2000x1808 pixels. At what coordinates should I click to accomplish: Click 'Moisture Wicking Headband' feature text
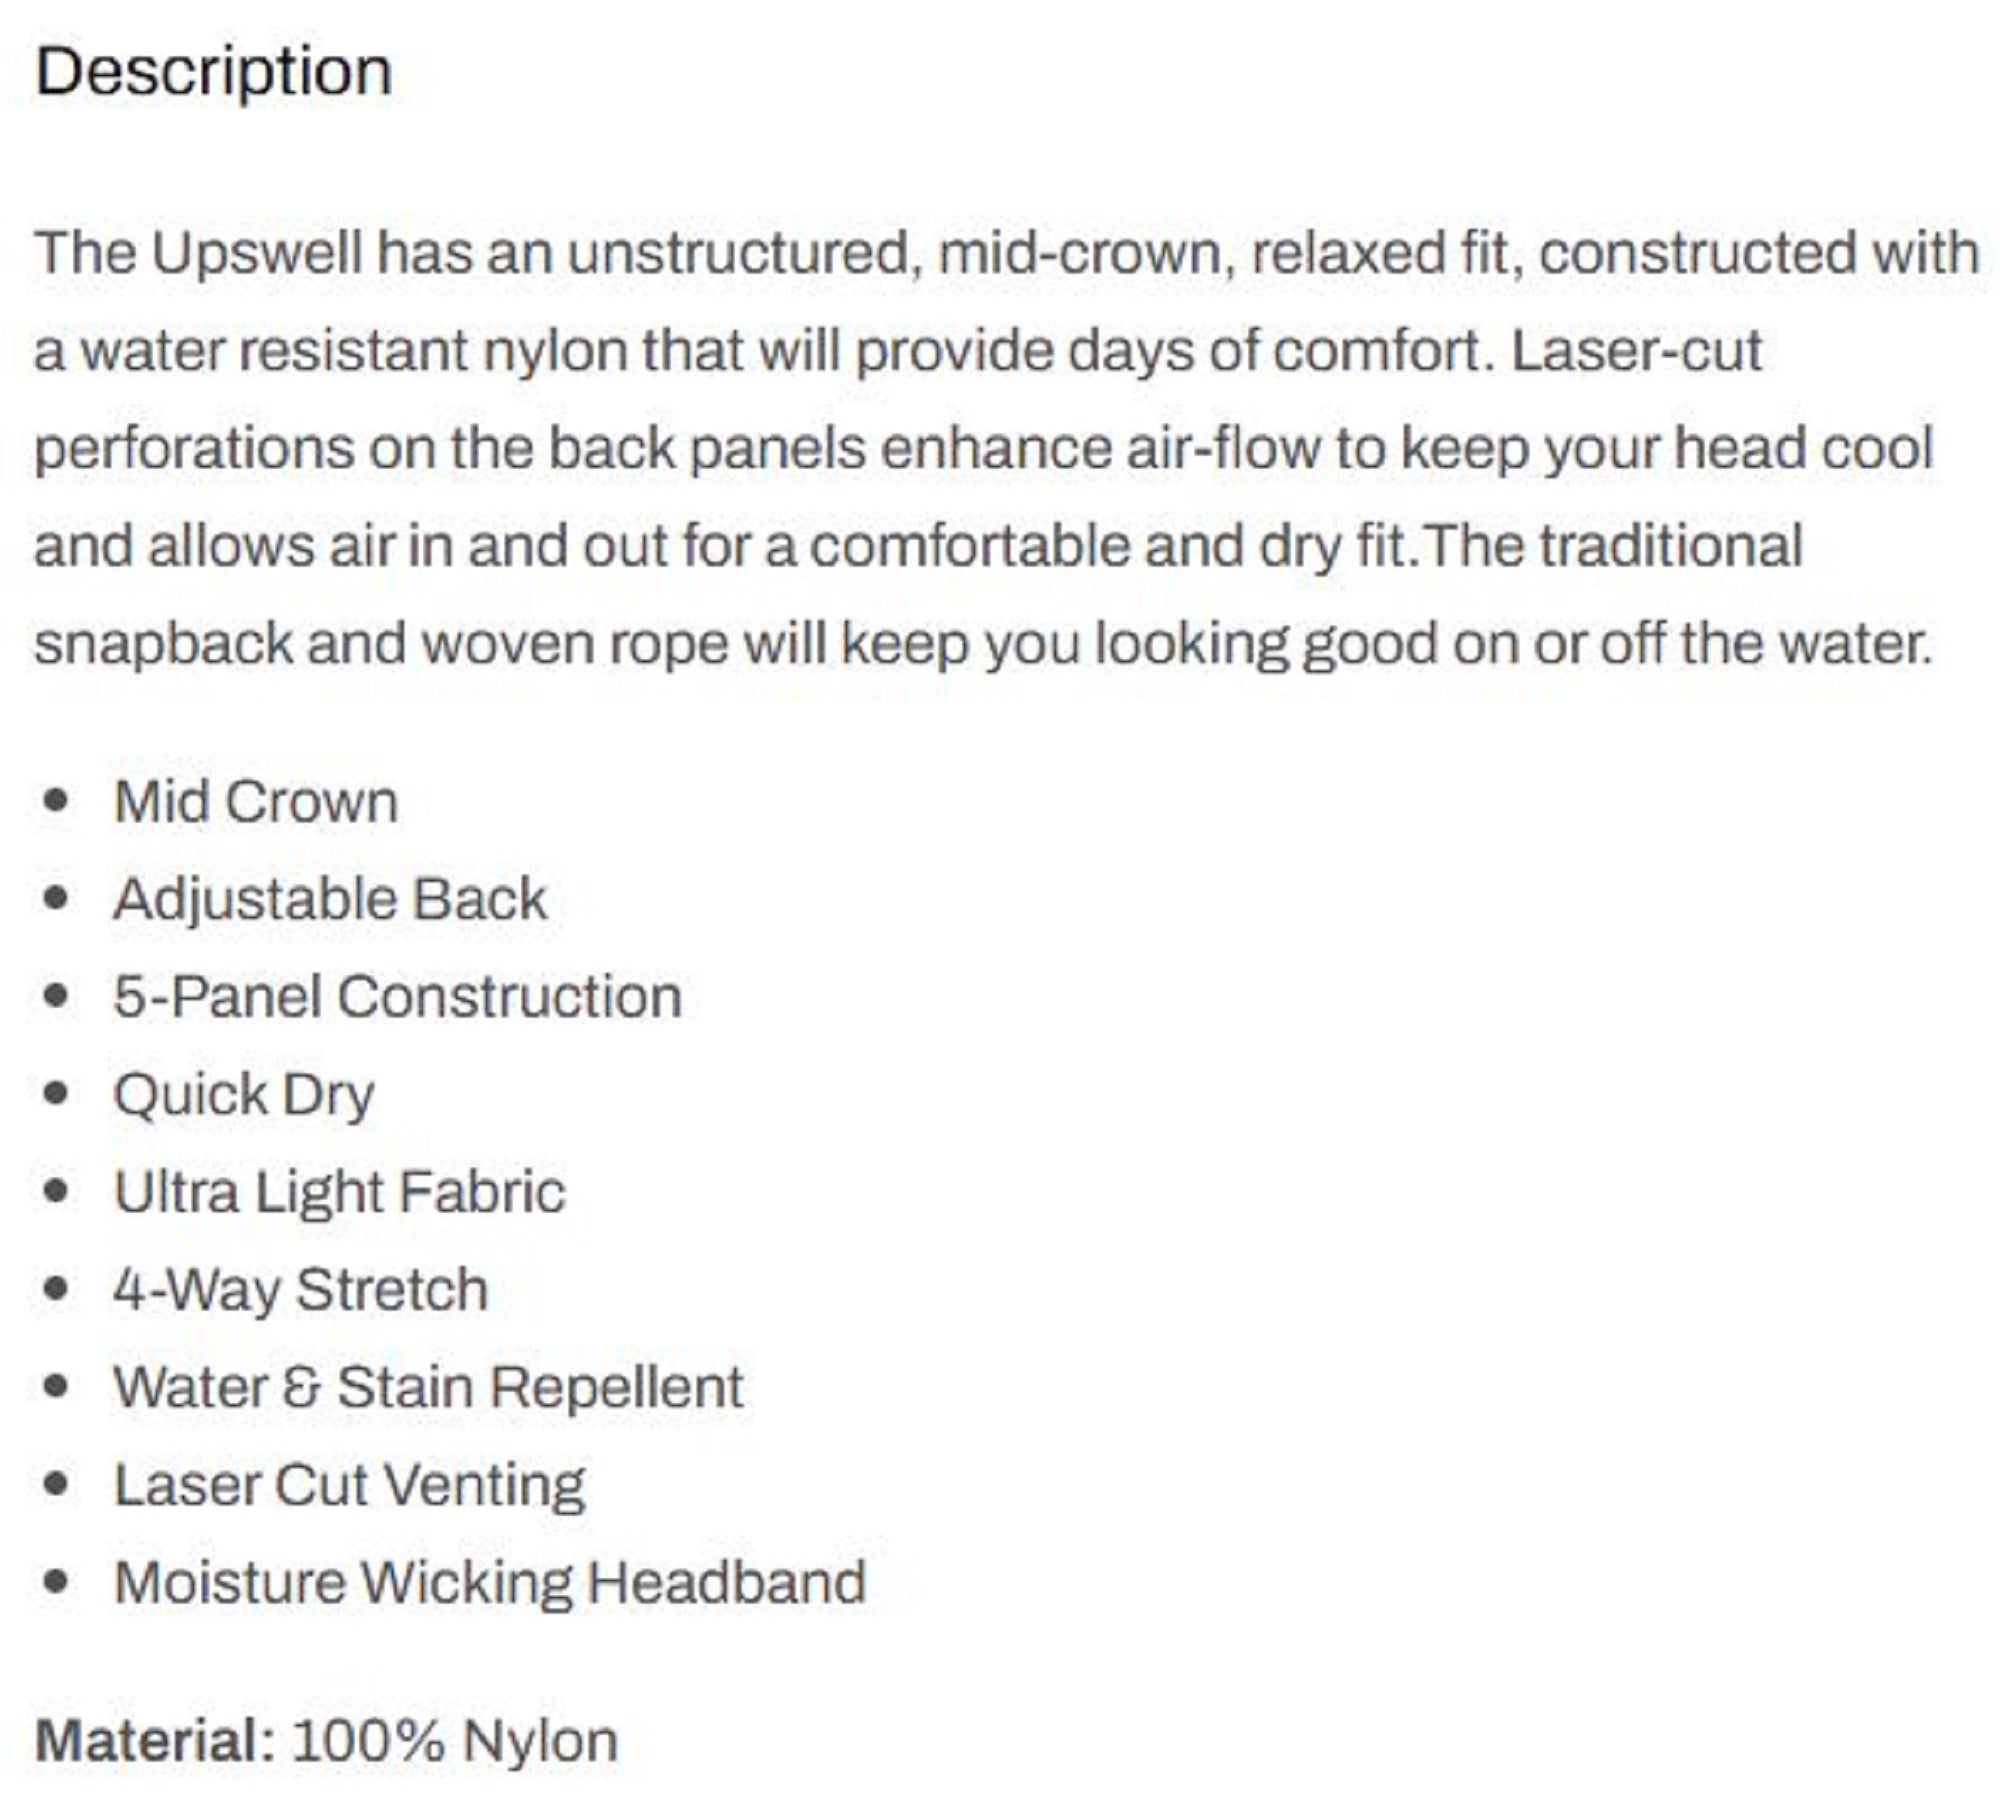pos(489,1582)
